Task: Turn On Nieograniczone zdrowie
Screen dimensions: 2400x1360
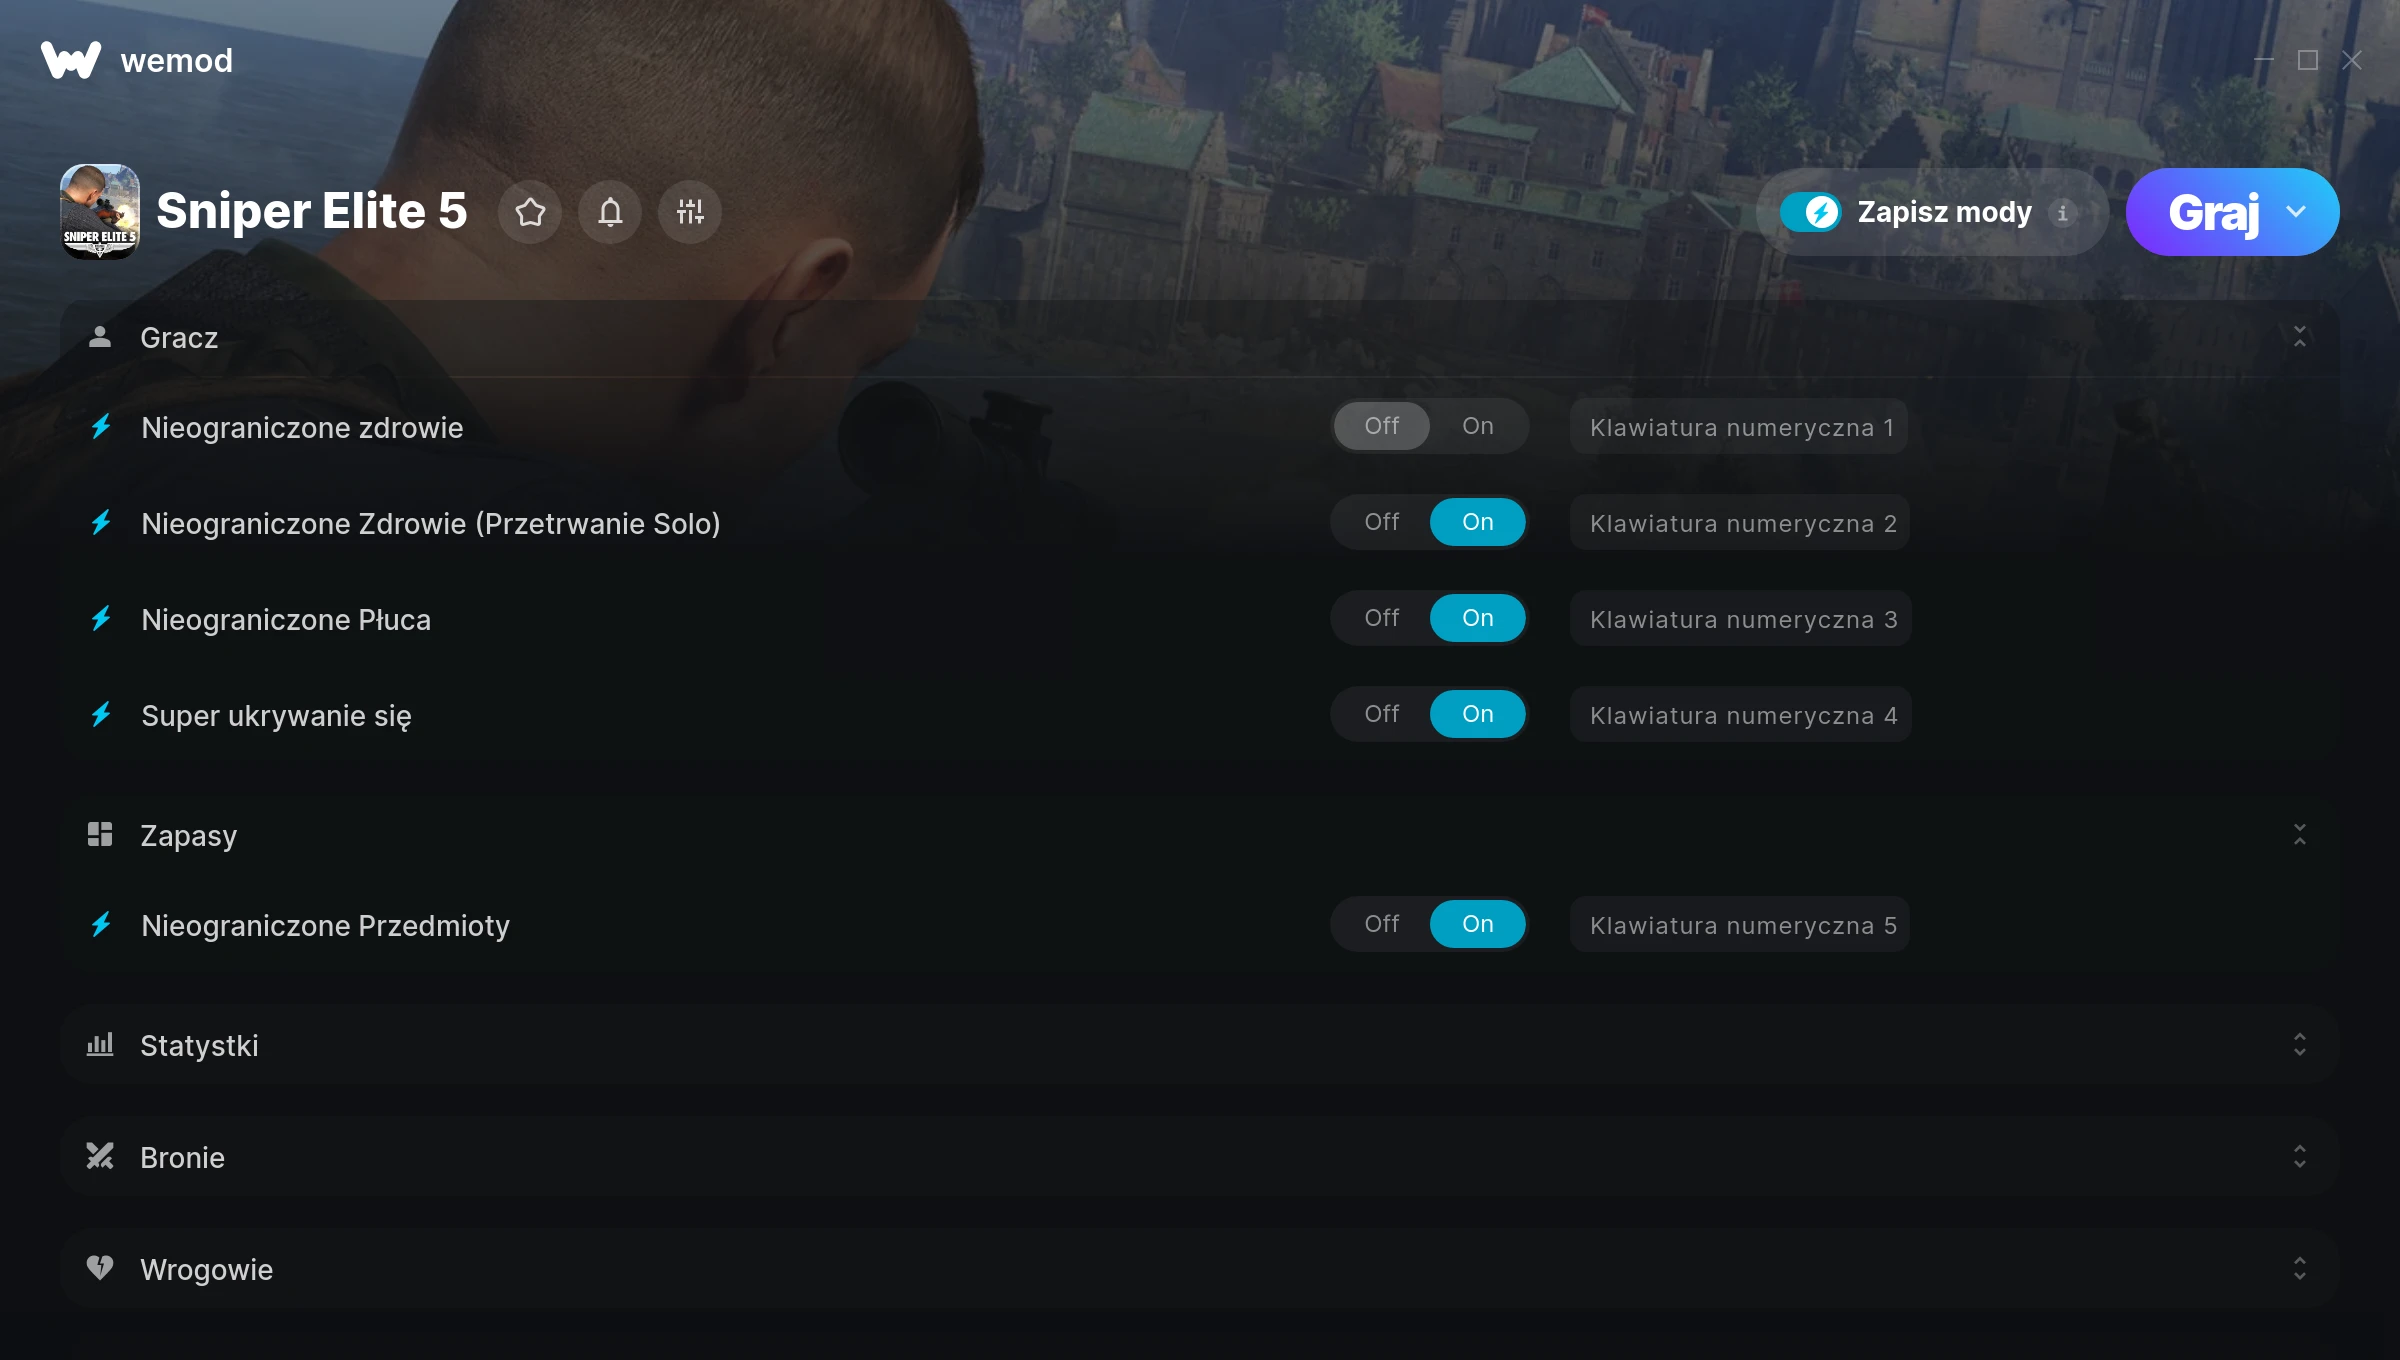Action: (x=1477, y=426)
